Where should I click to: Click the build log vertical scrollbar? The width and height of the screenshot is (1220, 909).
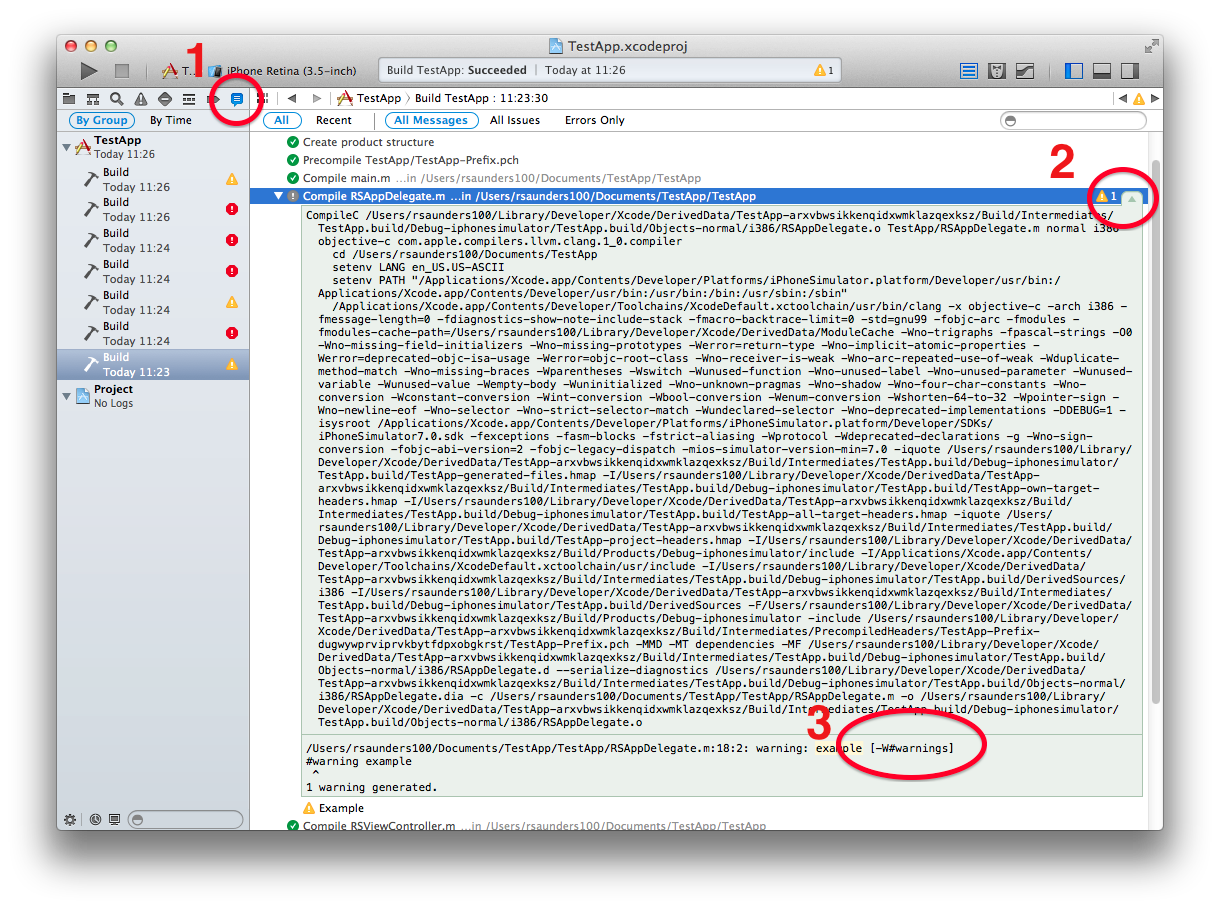point(1156,430)
